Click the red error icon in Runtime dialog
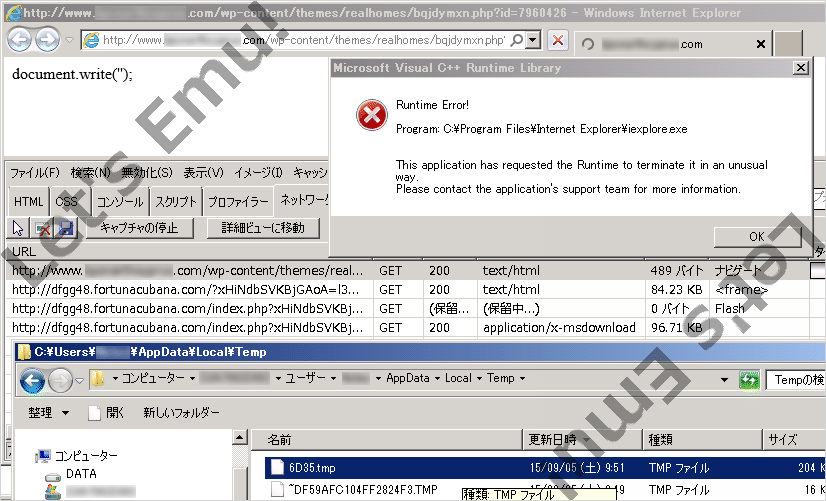This screenshot has height=501, width=826. click(x=372, y=115)
